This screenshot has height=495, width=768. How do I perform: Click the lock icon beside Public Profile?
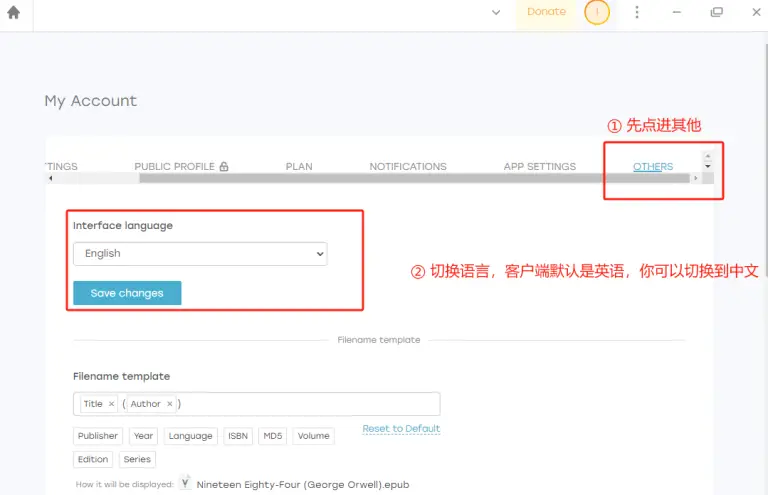pos(224,167)
